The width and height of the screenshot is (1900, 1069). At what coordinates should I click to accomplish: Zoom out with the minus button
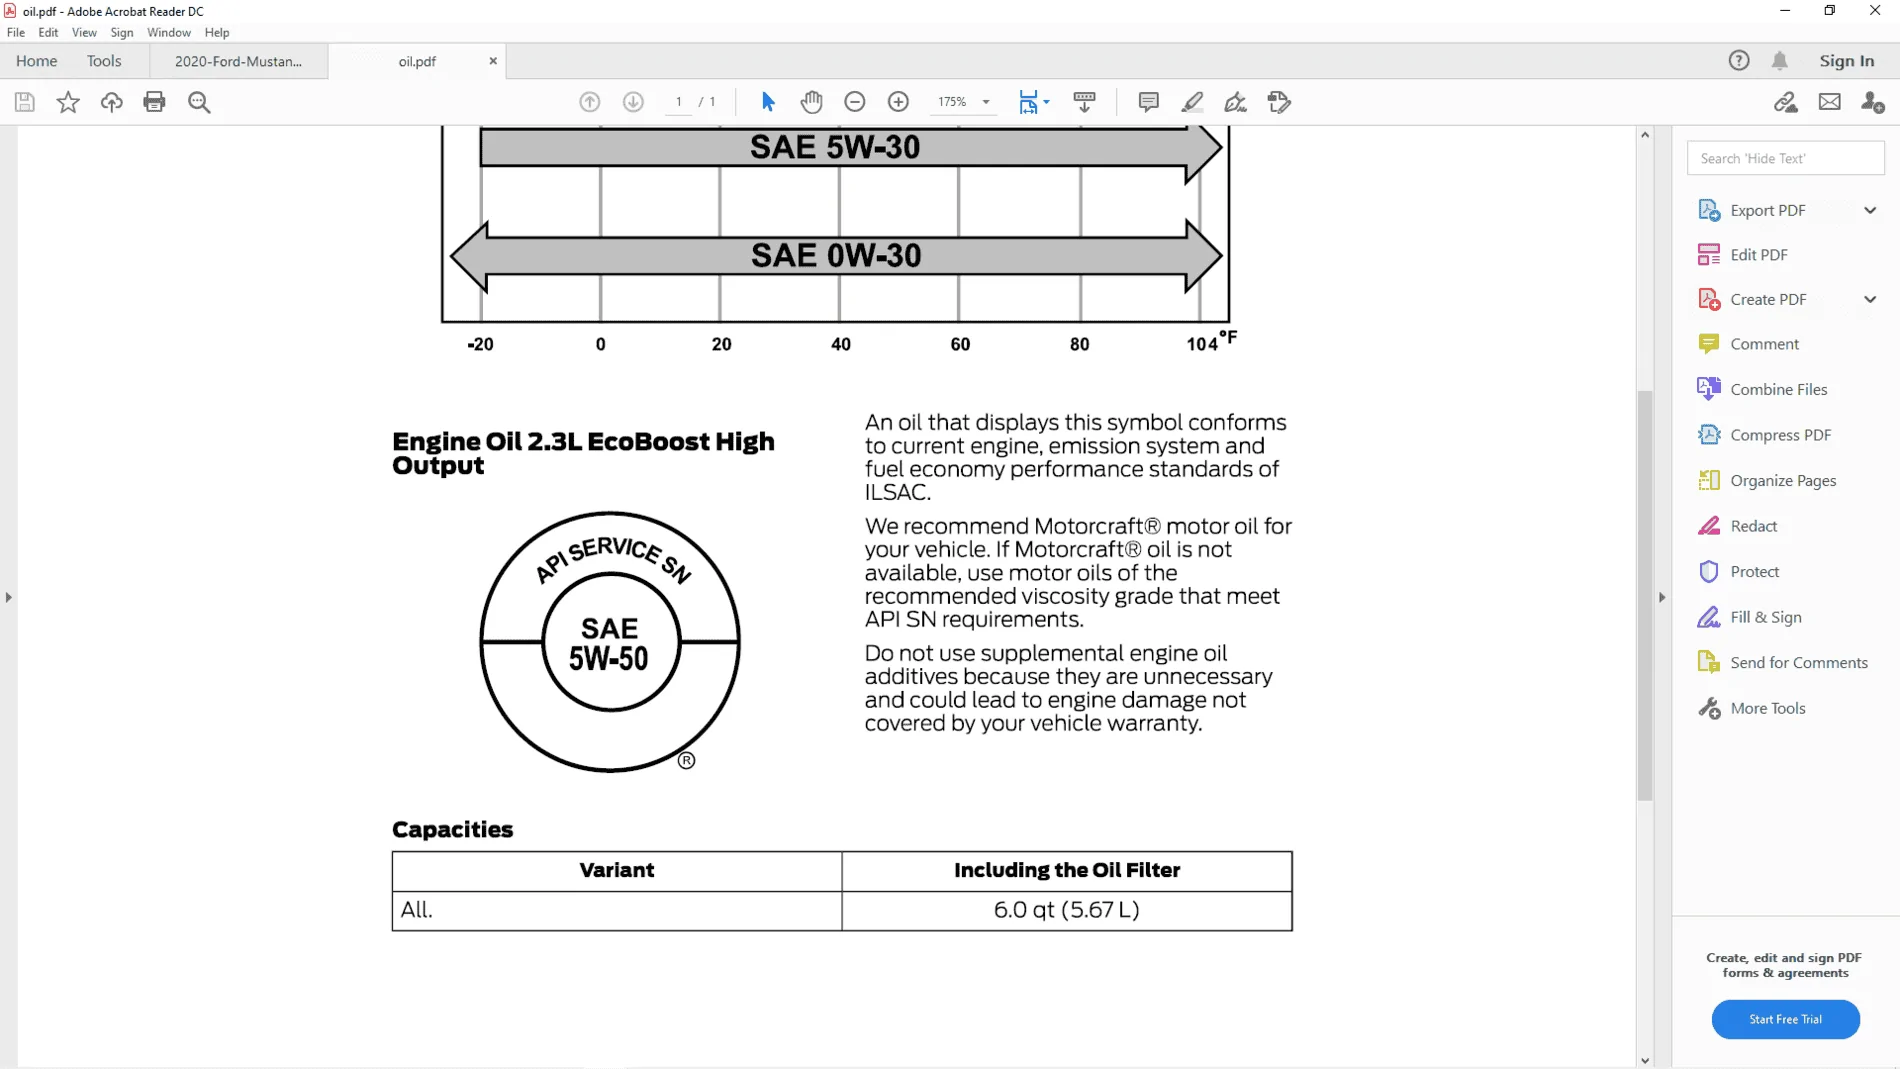pyautogui.click(x=855, y=102)
